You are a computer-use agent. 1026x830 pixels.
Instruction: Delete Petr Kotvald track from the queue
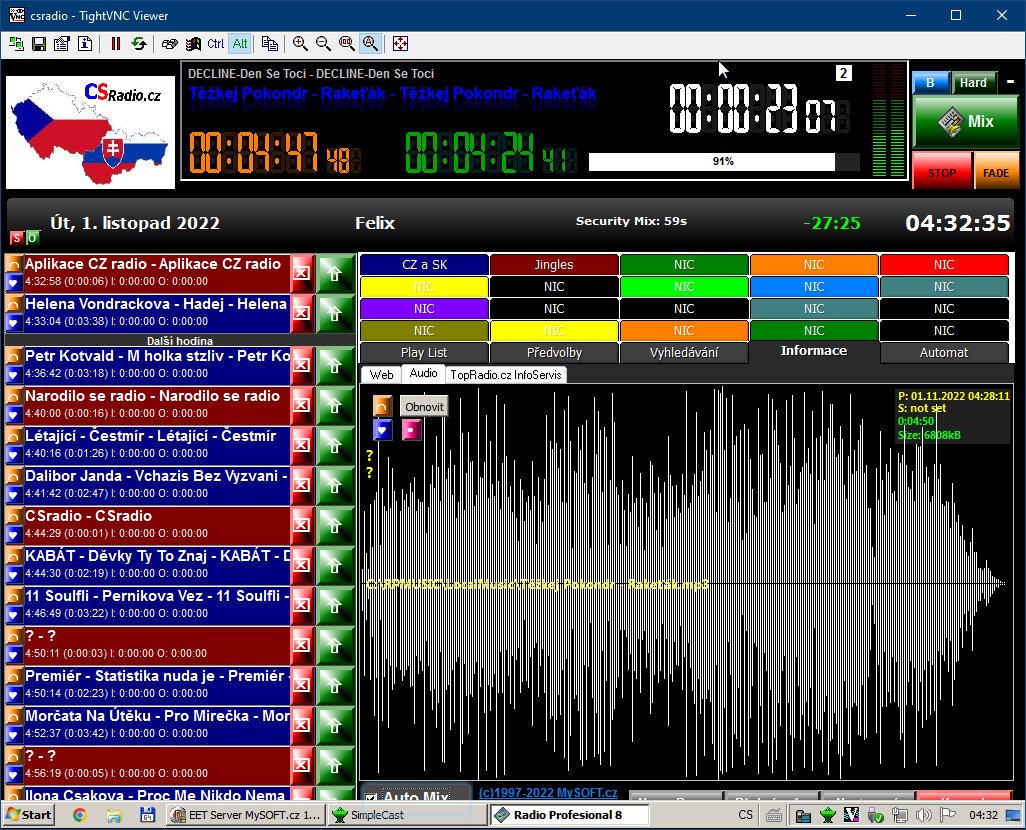click(302, 365)
